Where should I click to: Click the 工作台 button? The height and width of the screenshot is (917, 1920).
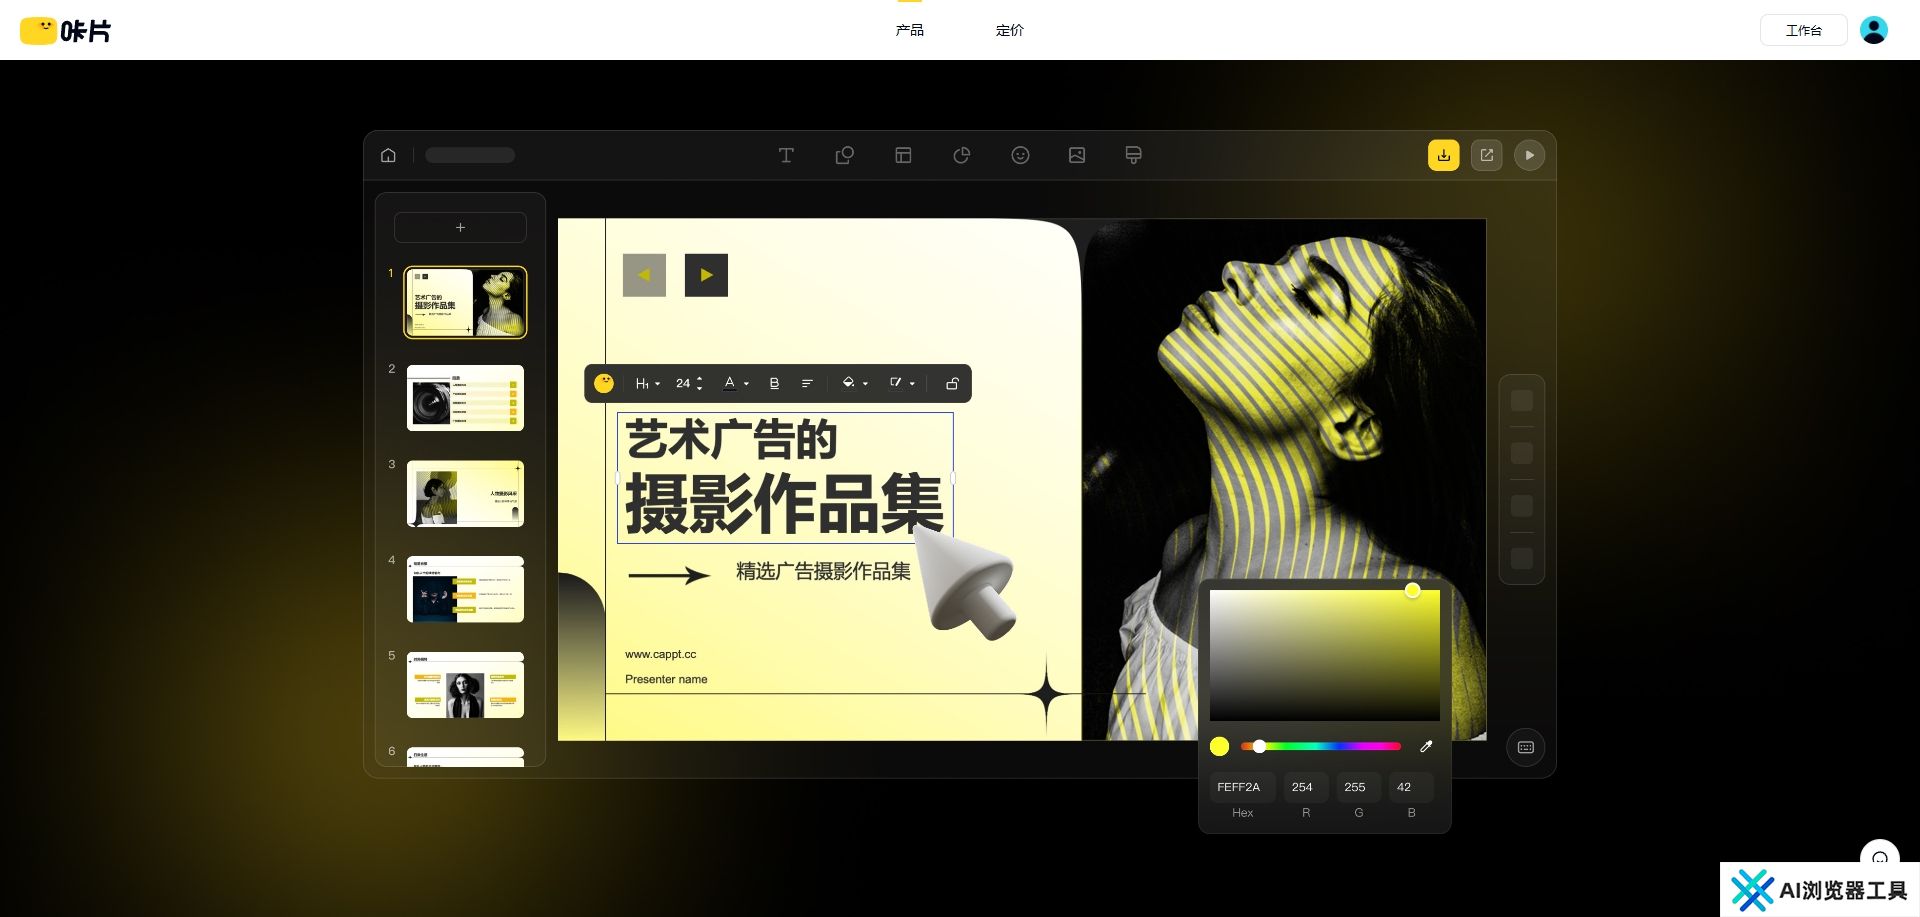click(1803, 30)
